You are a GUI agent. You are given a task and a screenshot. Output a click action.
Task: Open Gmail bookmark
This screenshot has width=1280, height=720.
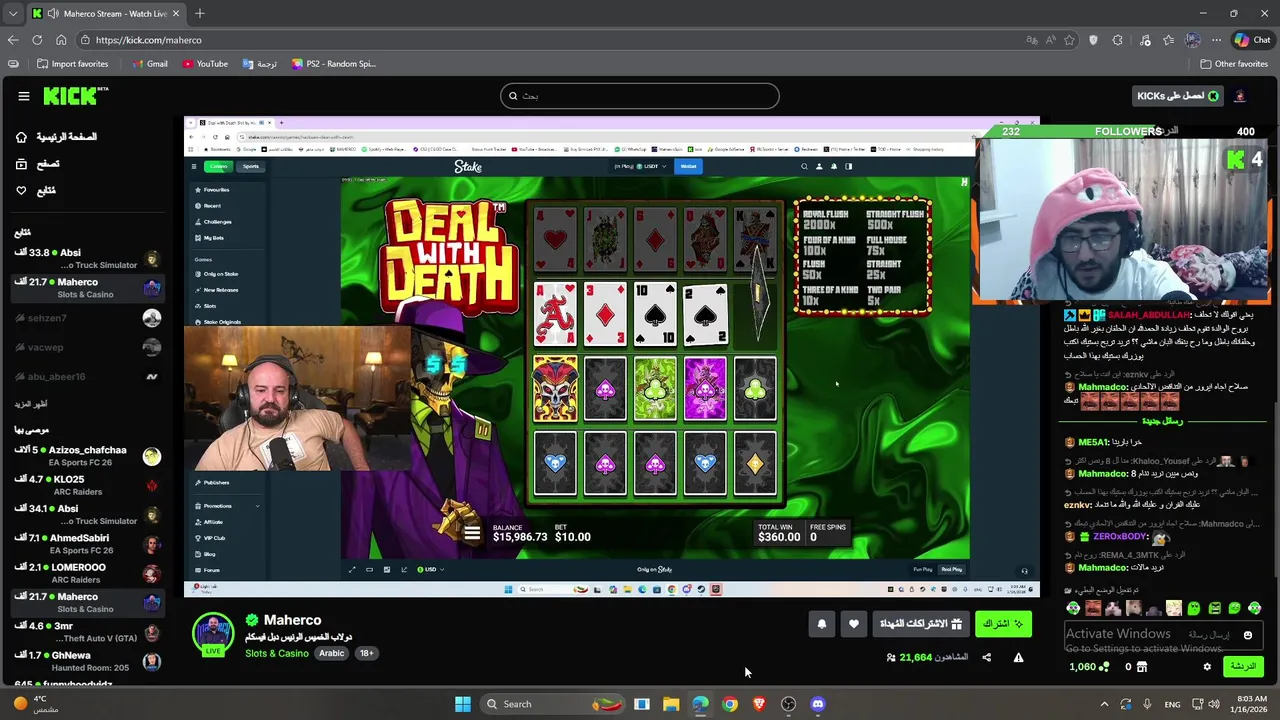150,64
